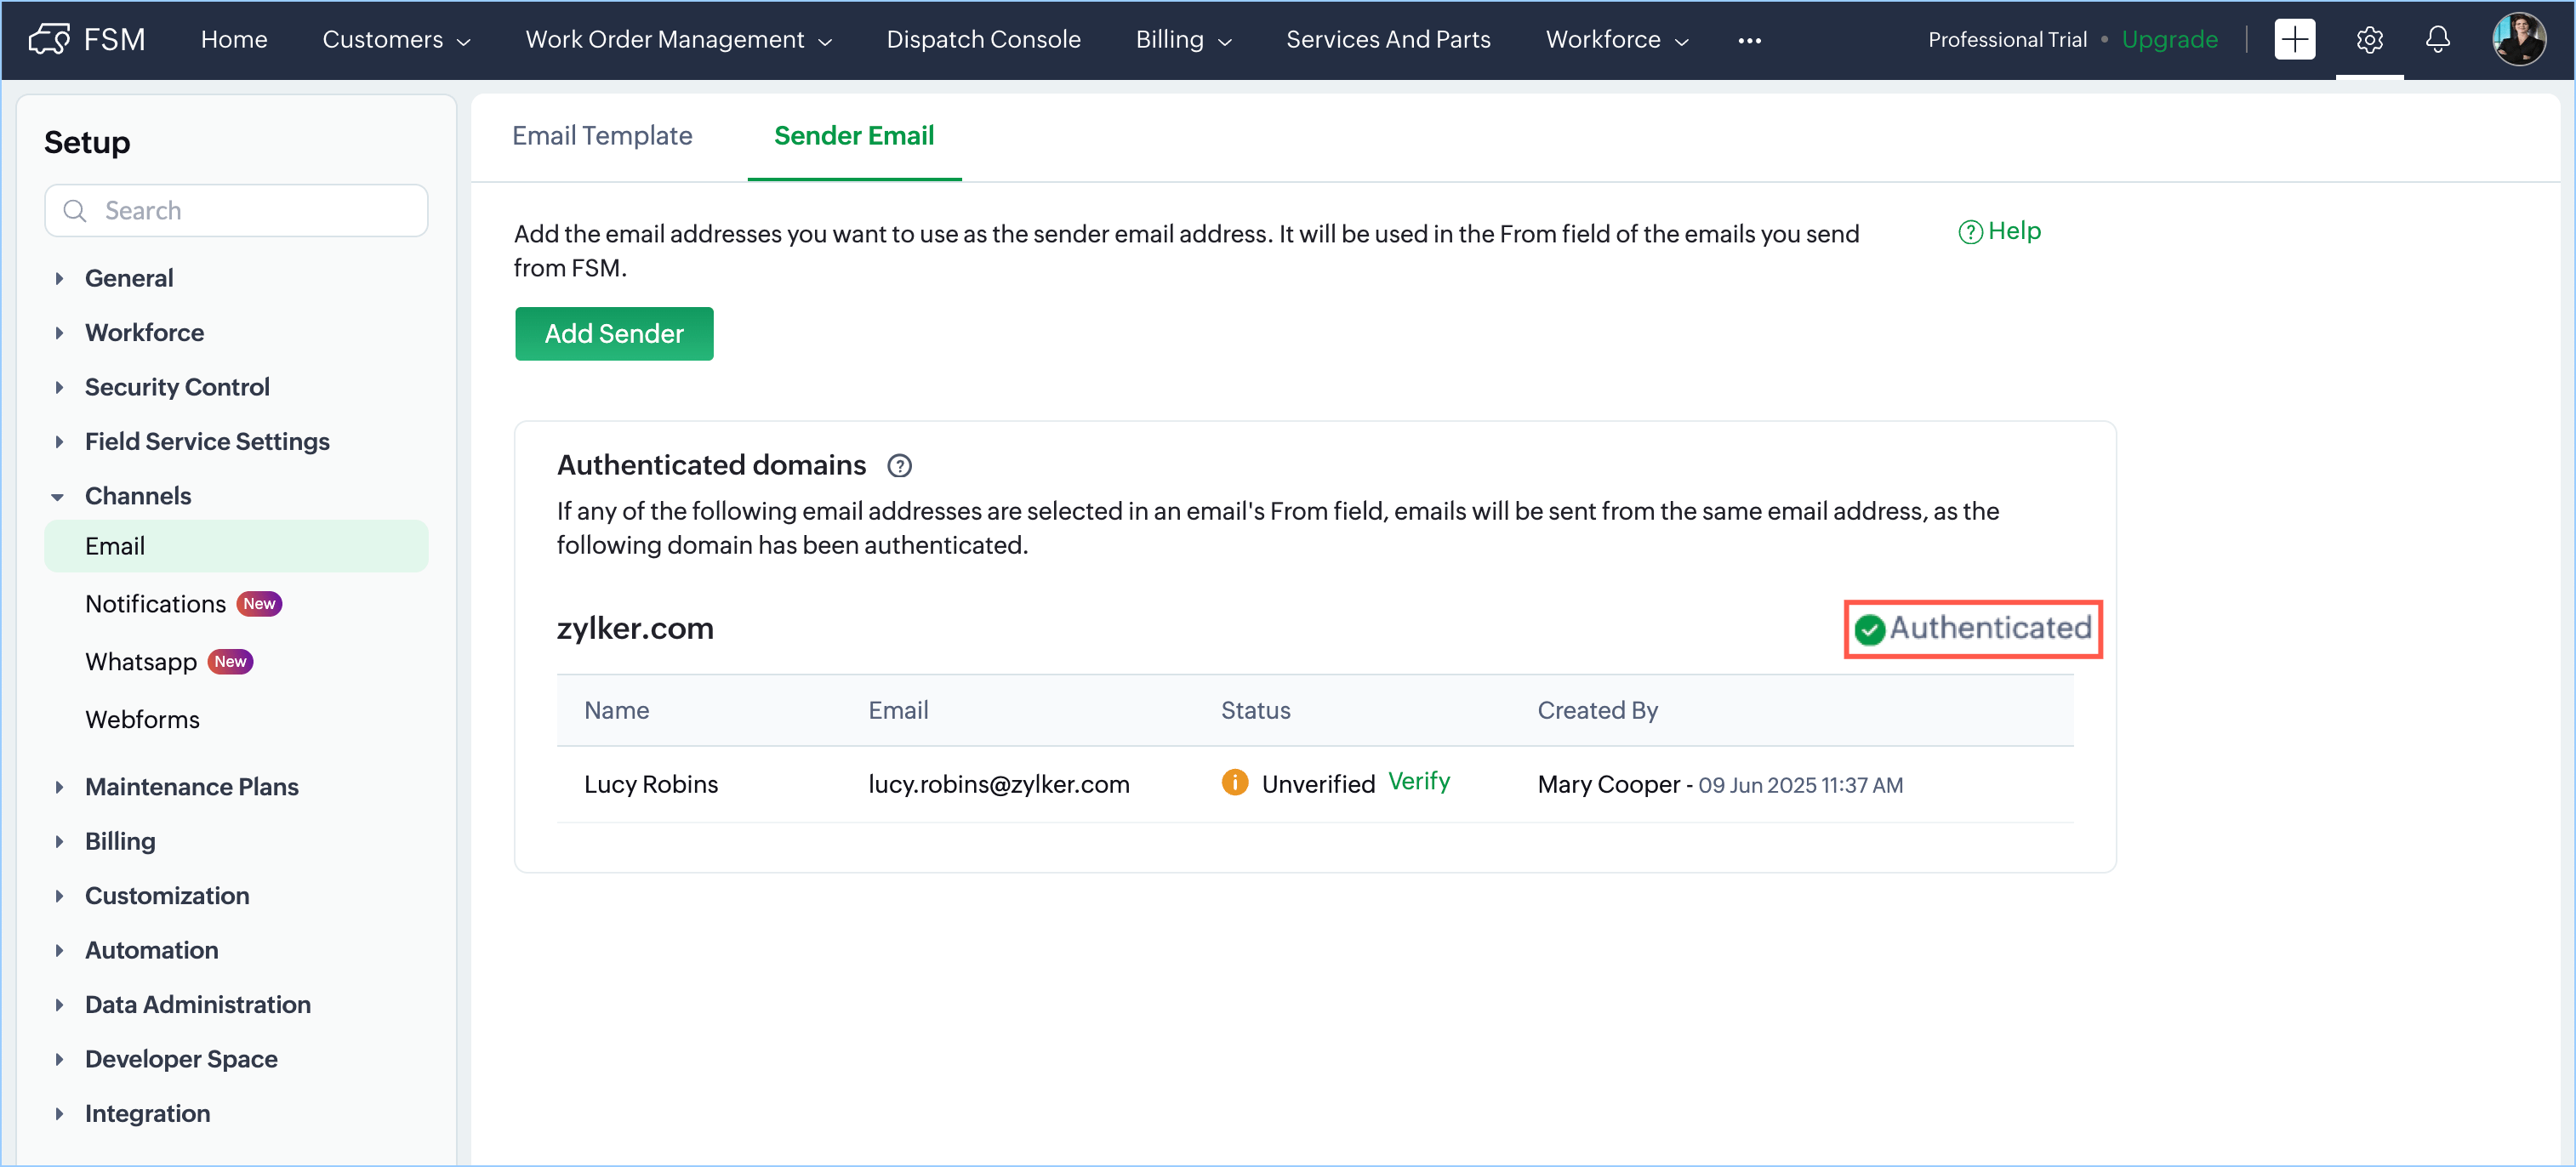Click the Add Sender button

[614, 334]
